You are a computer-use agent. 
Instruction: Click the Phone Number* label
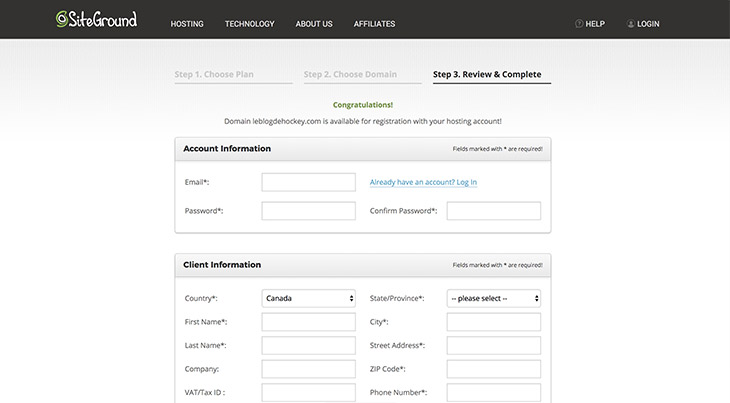398,393
